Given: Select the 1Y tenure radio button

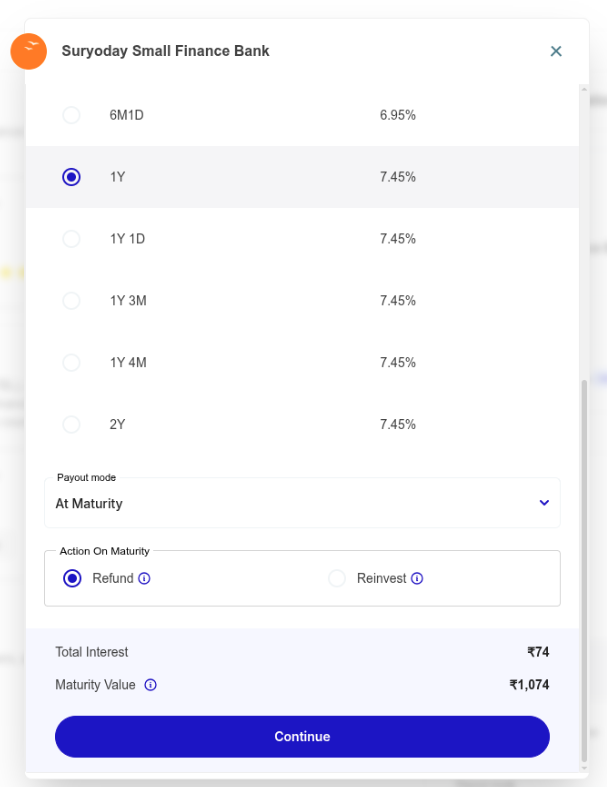Looking at the screenshot, I should [71, 177].
